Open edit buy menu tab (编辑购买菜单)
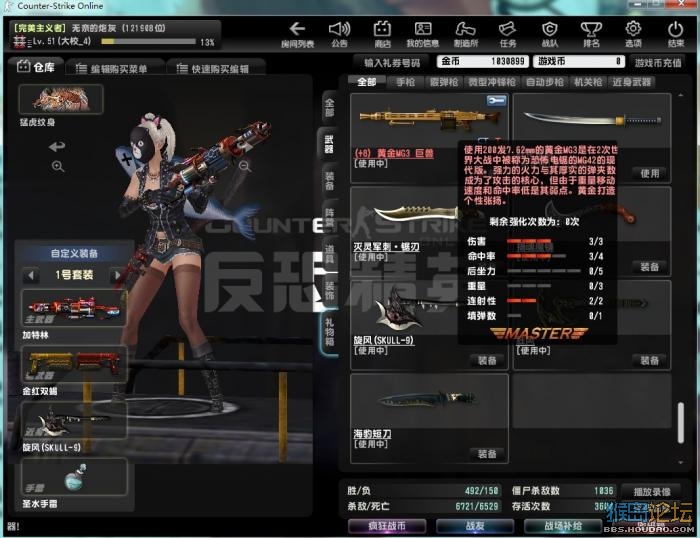This screenshot has height=538, width=700. pos(113,69)
